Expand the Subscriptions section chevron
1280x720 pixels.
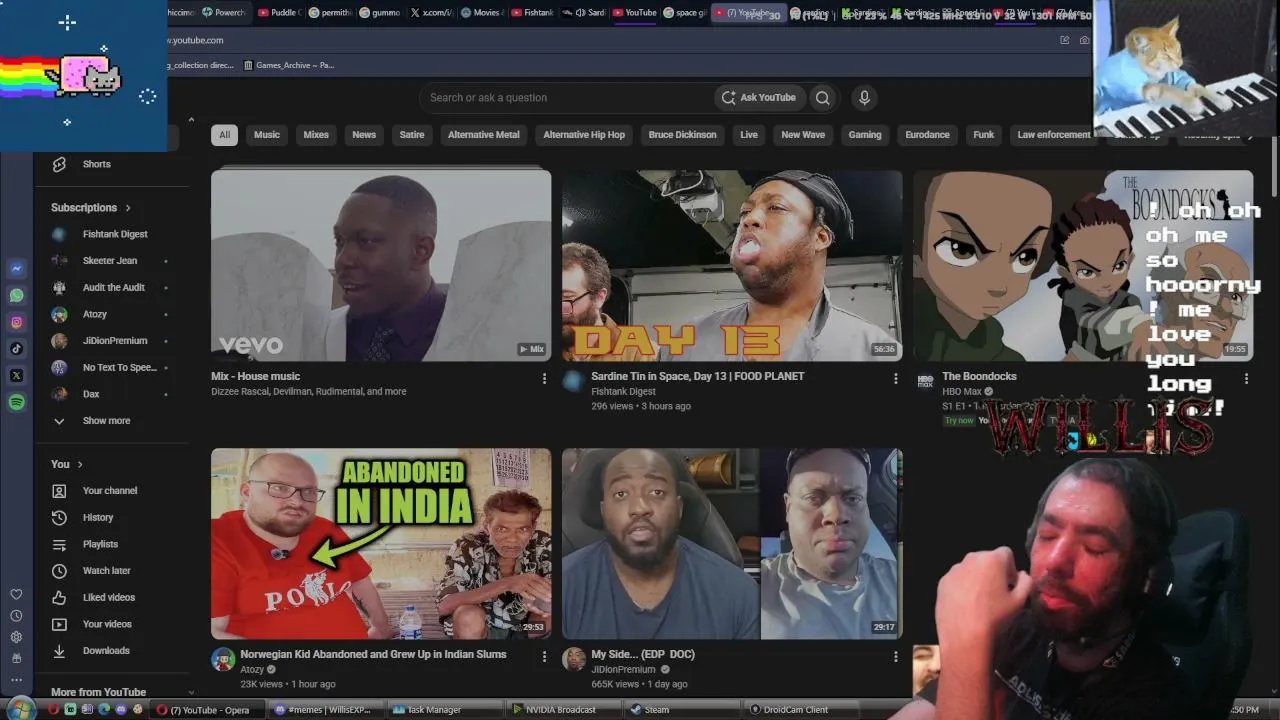[x=128, y=208]
